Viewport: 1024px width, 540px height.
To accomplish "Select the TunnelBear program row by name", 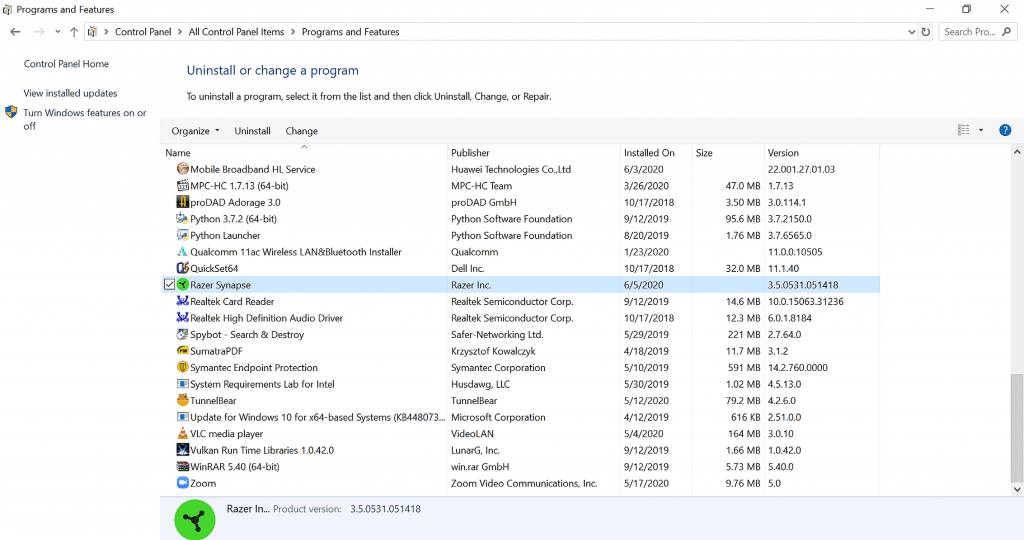I will click(x=213, y=400).
